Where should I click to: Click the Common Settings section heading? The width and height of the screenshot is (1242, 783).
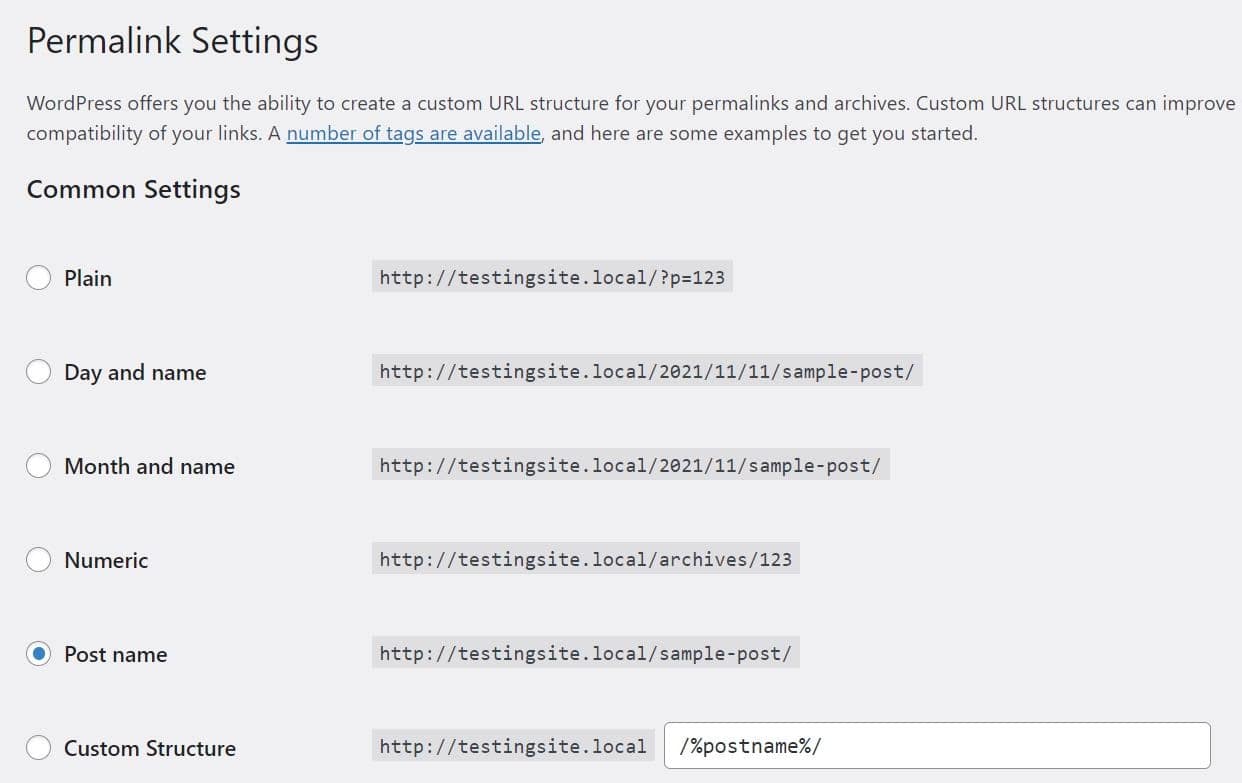(x=132, y=189)
